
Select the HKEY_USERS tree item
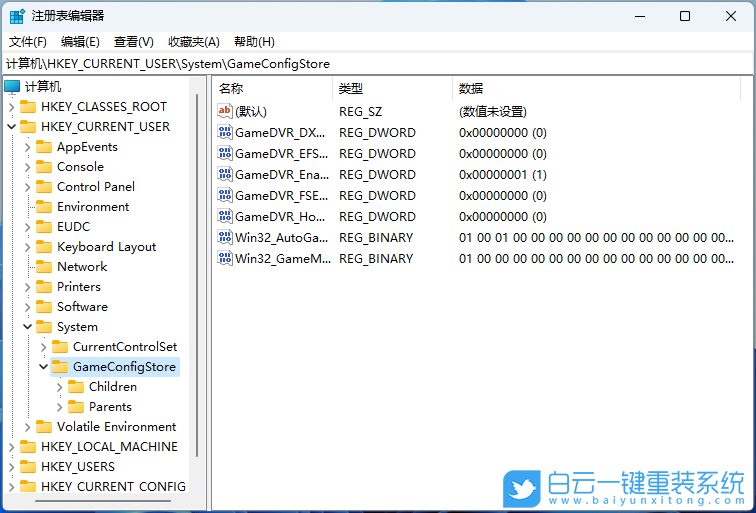click(78, 467)
